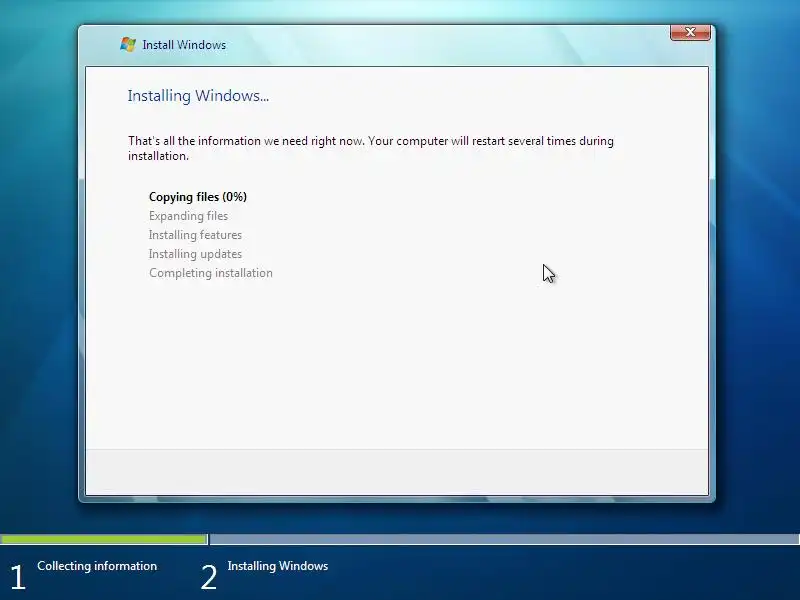800x600 pixels.
Task: Click the "Installing Windows..." heading
Action: pyautogui.click(x=198, y=96)
